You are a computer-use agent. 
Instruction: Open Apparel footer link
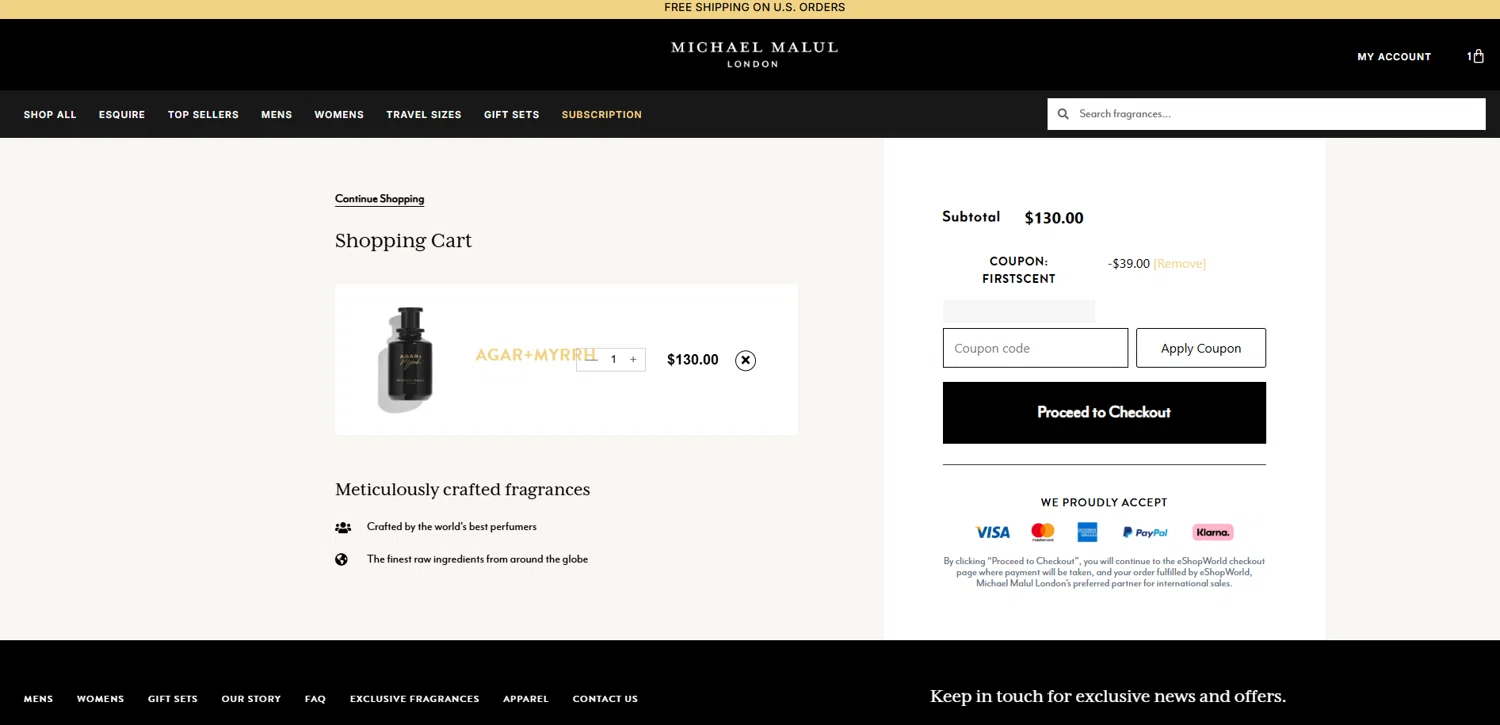[526, 699]
